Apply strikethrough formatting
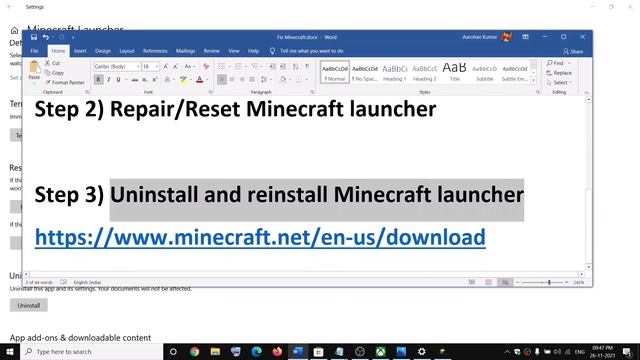This screenshot has height=360, width=640. click(135, 80)
